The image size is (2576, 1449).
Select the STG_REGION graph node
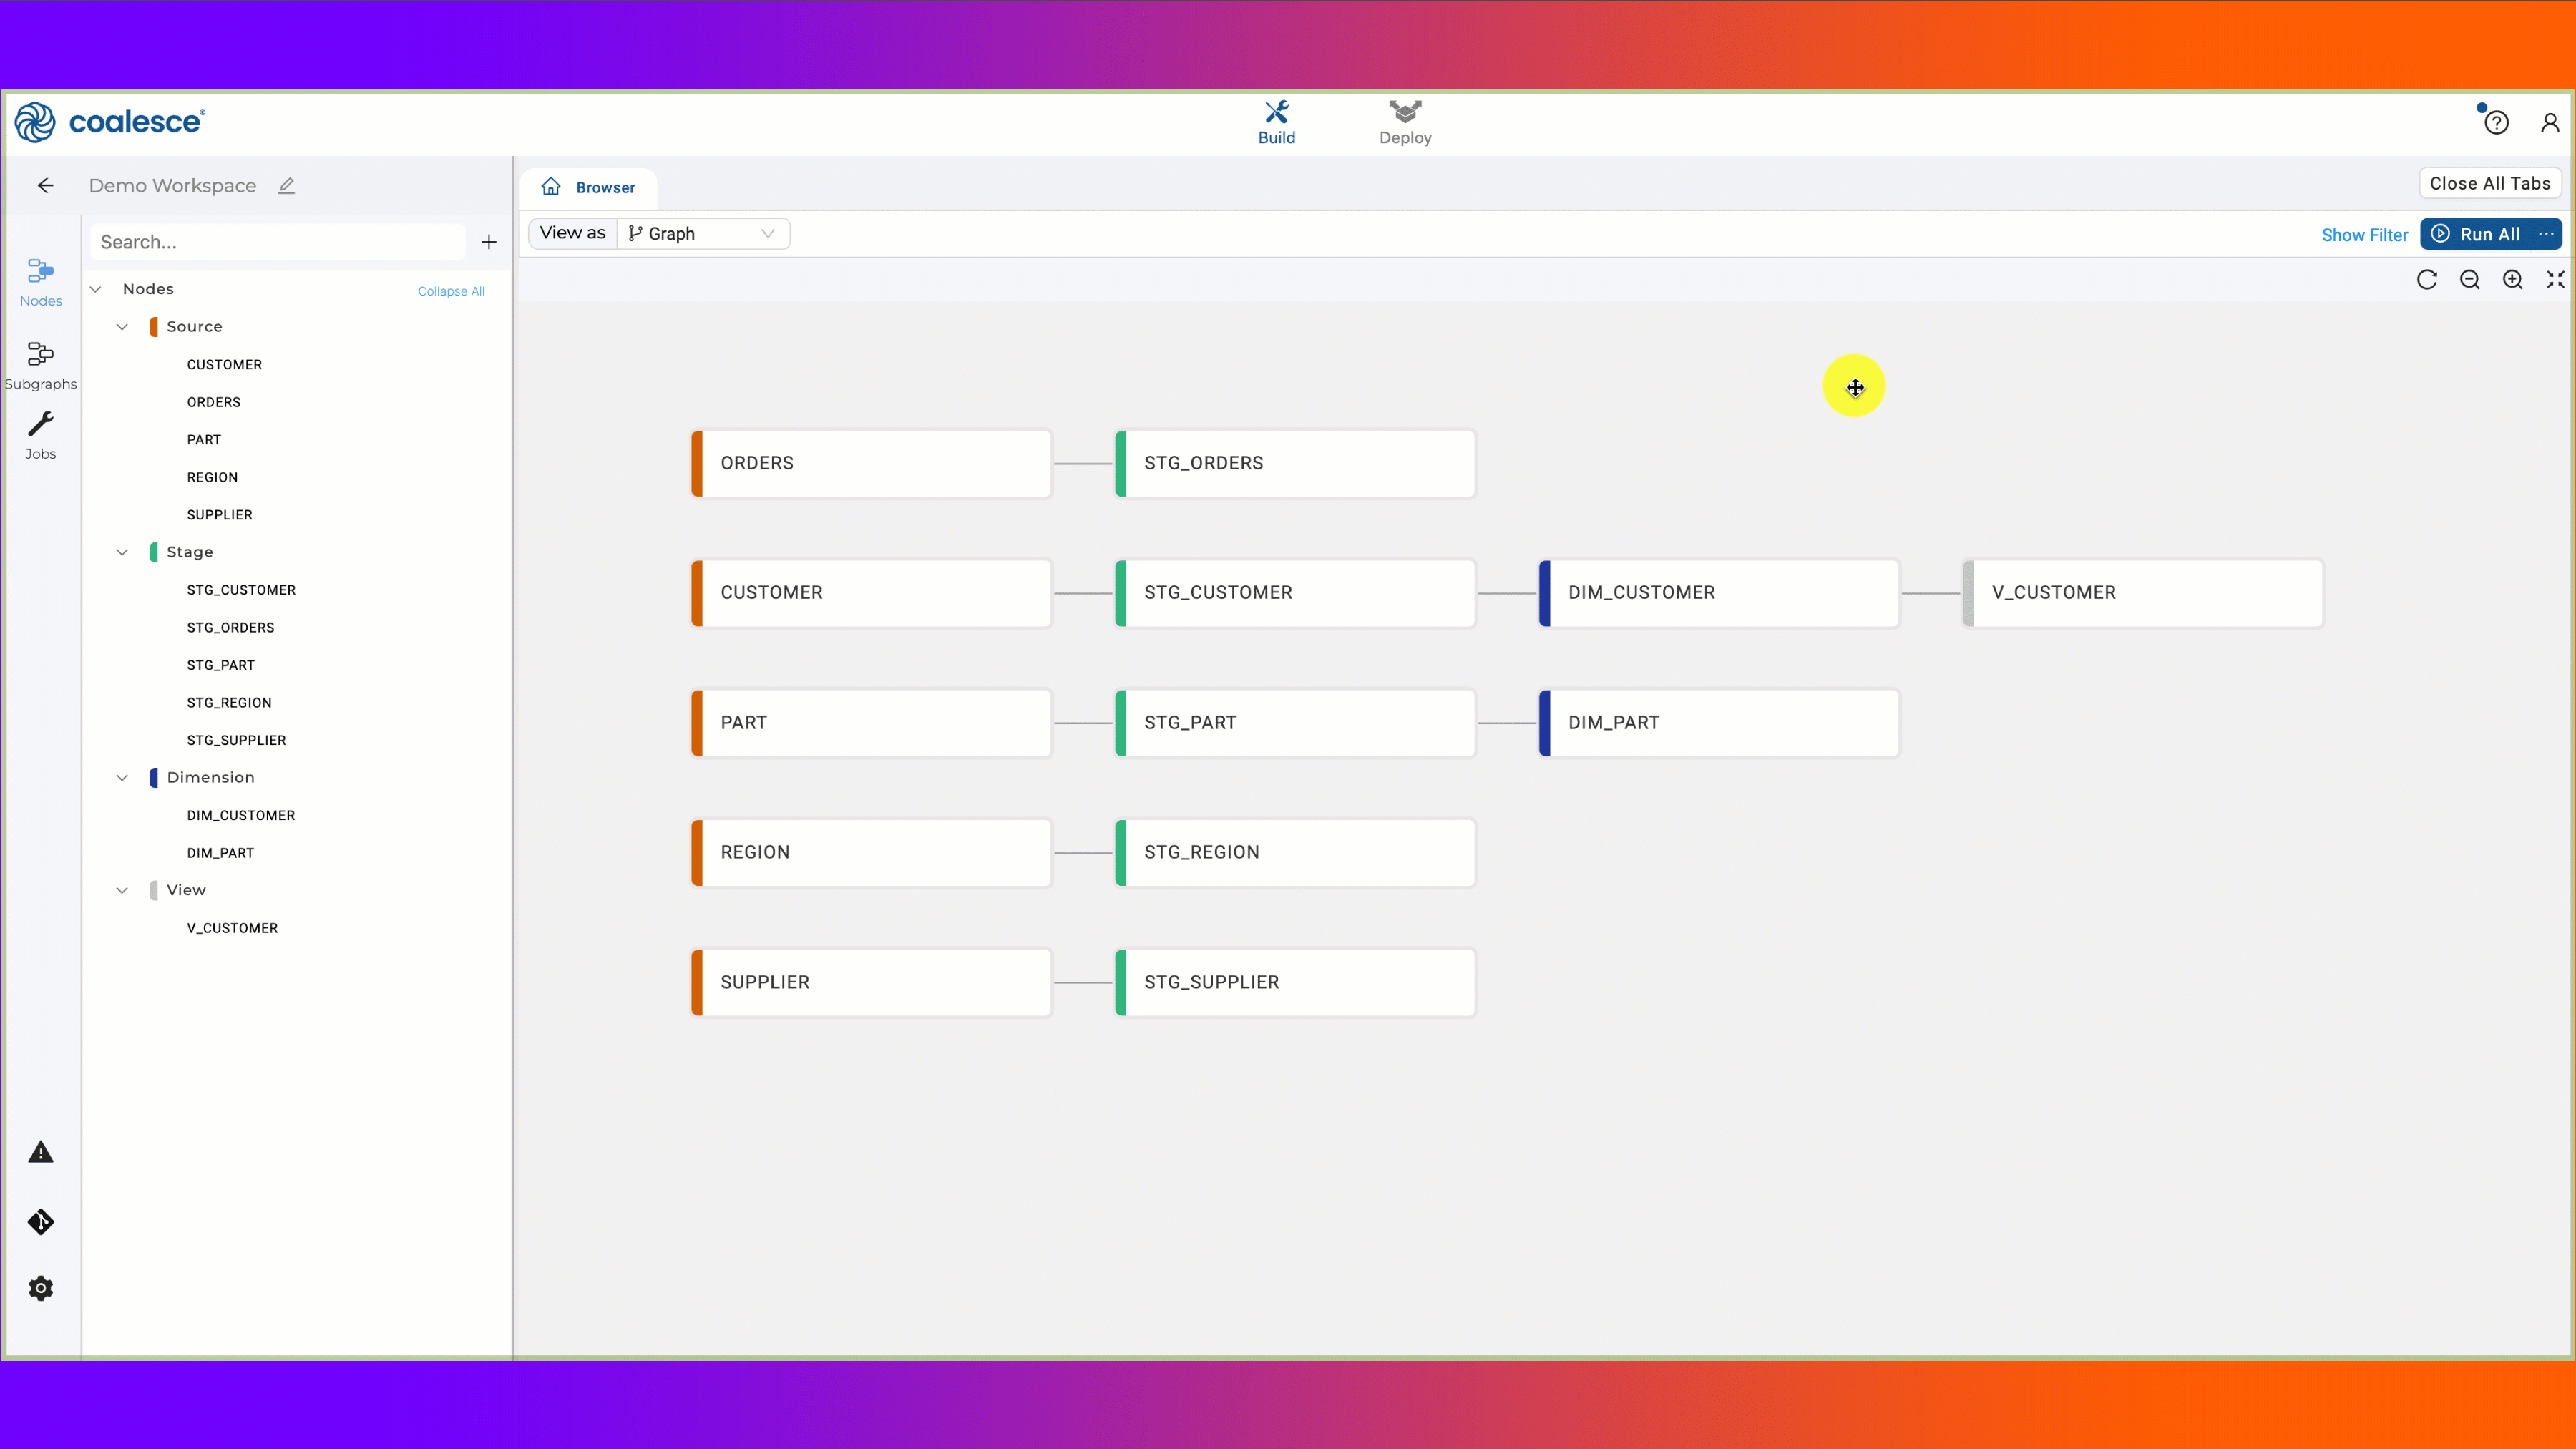1295,853
